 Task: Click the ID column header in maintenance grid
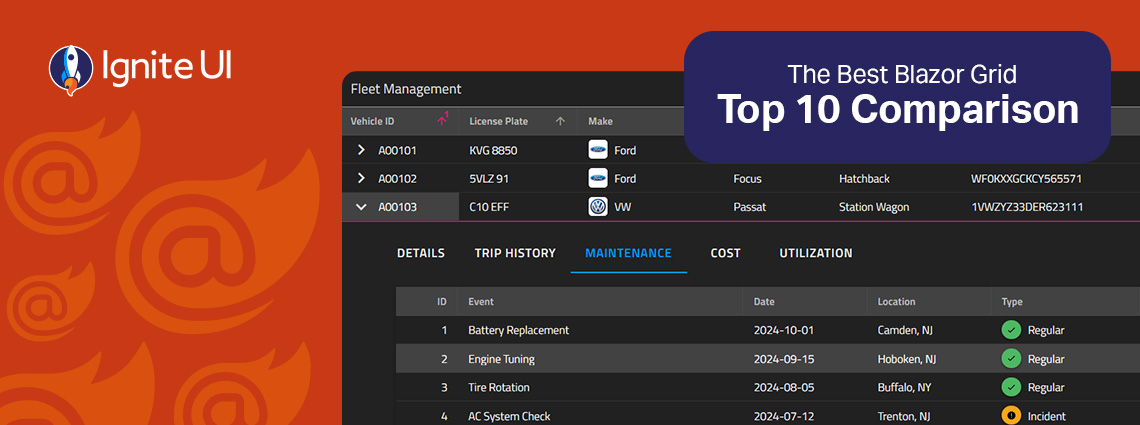(427, 301)
